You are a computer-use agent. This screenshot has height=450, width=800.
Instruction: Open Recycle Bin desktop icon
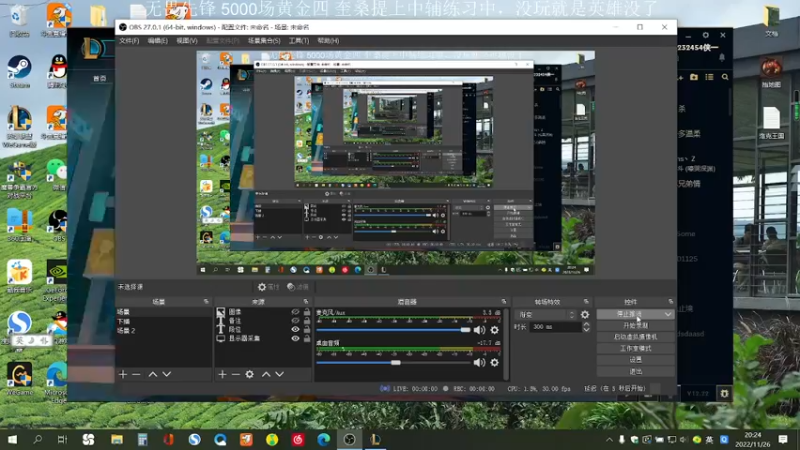coord(19,21)
